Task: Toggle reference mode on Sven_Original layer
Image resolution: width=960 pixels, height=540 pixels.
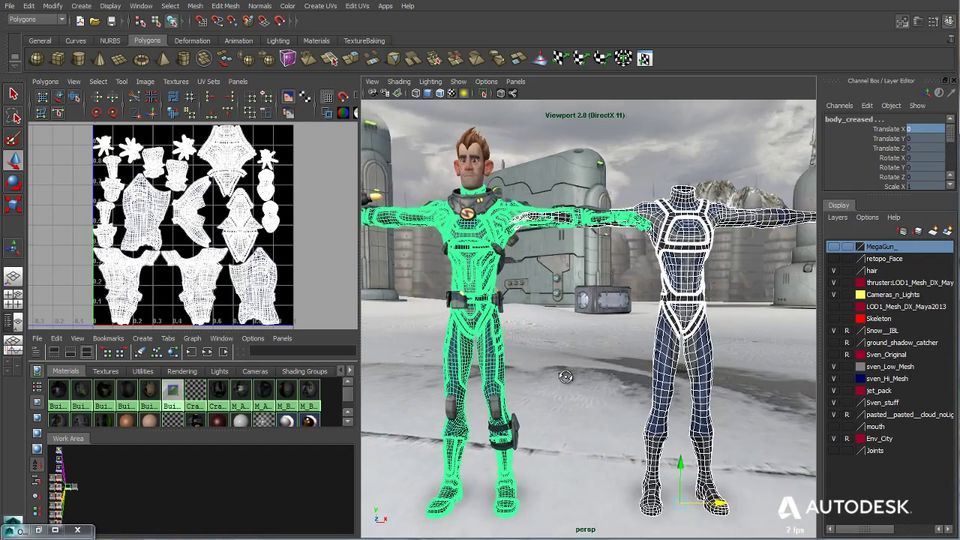Action: [x=847, y=354]
